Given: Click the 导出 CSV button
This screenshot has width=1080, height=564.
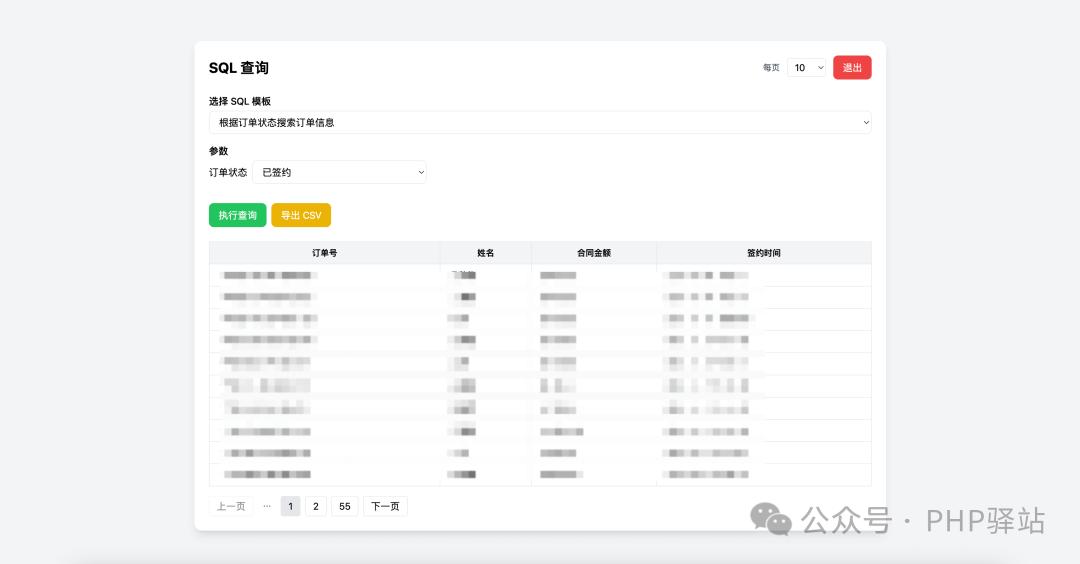Looking at the screenshot, I should (301, 215).
